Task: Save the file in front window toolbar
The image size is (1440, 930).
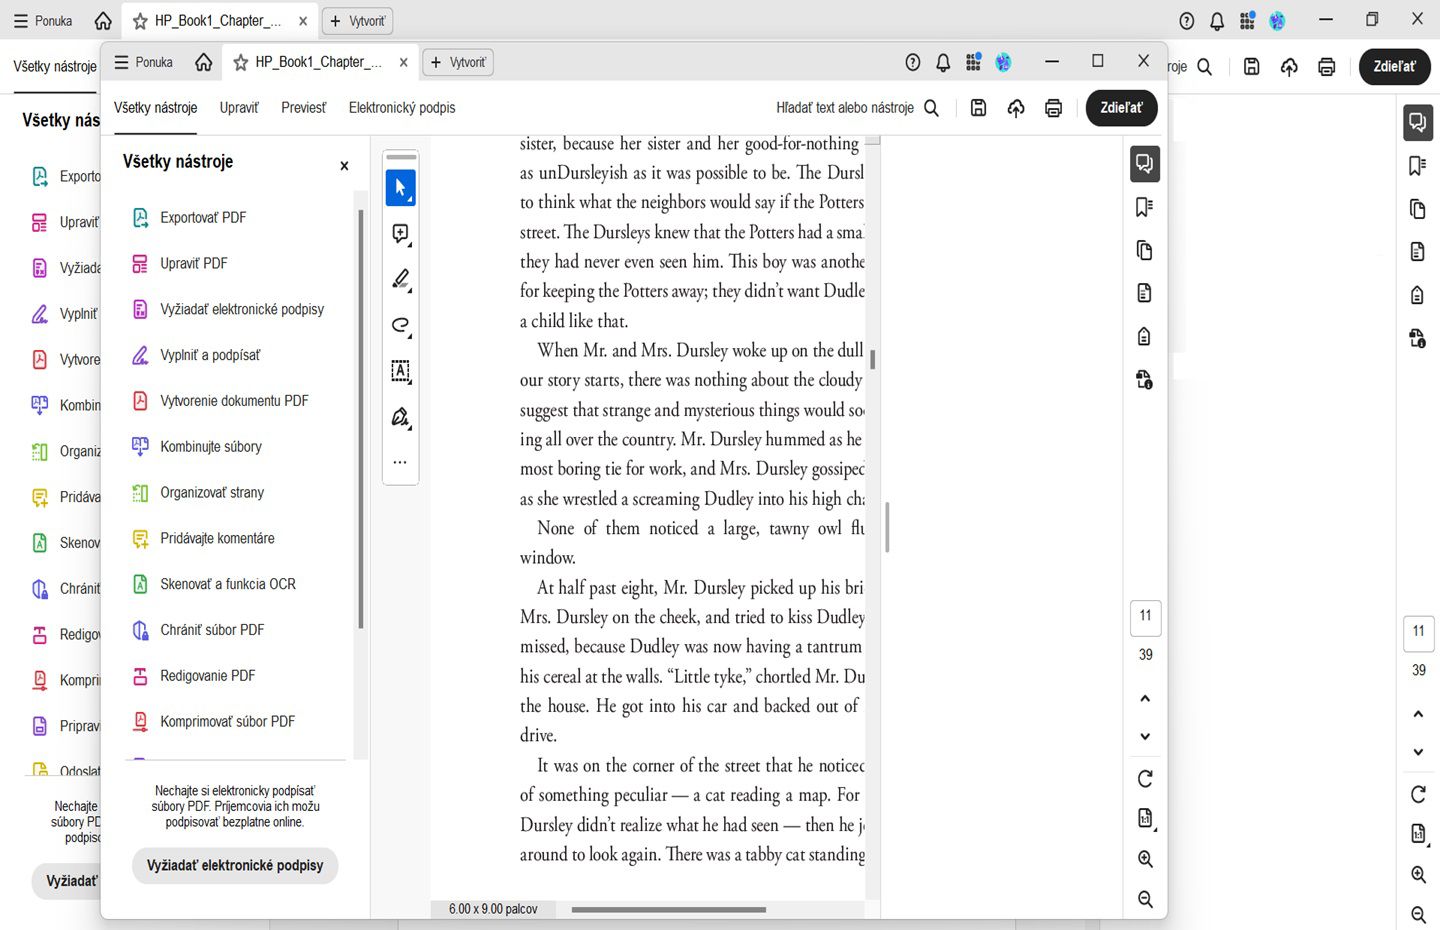Action: 979,108
